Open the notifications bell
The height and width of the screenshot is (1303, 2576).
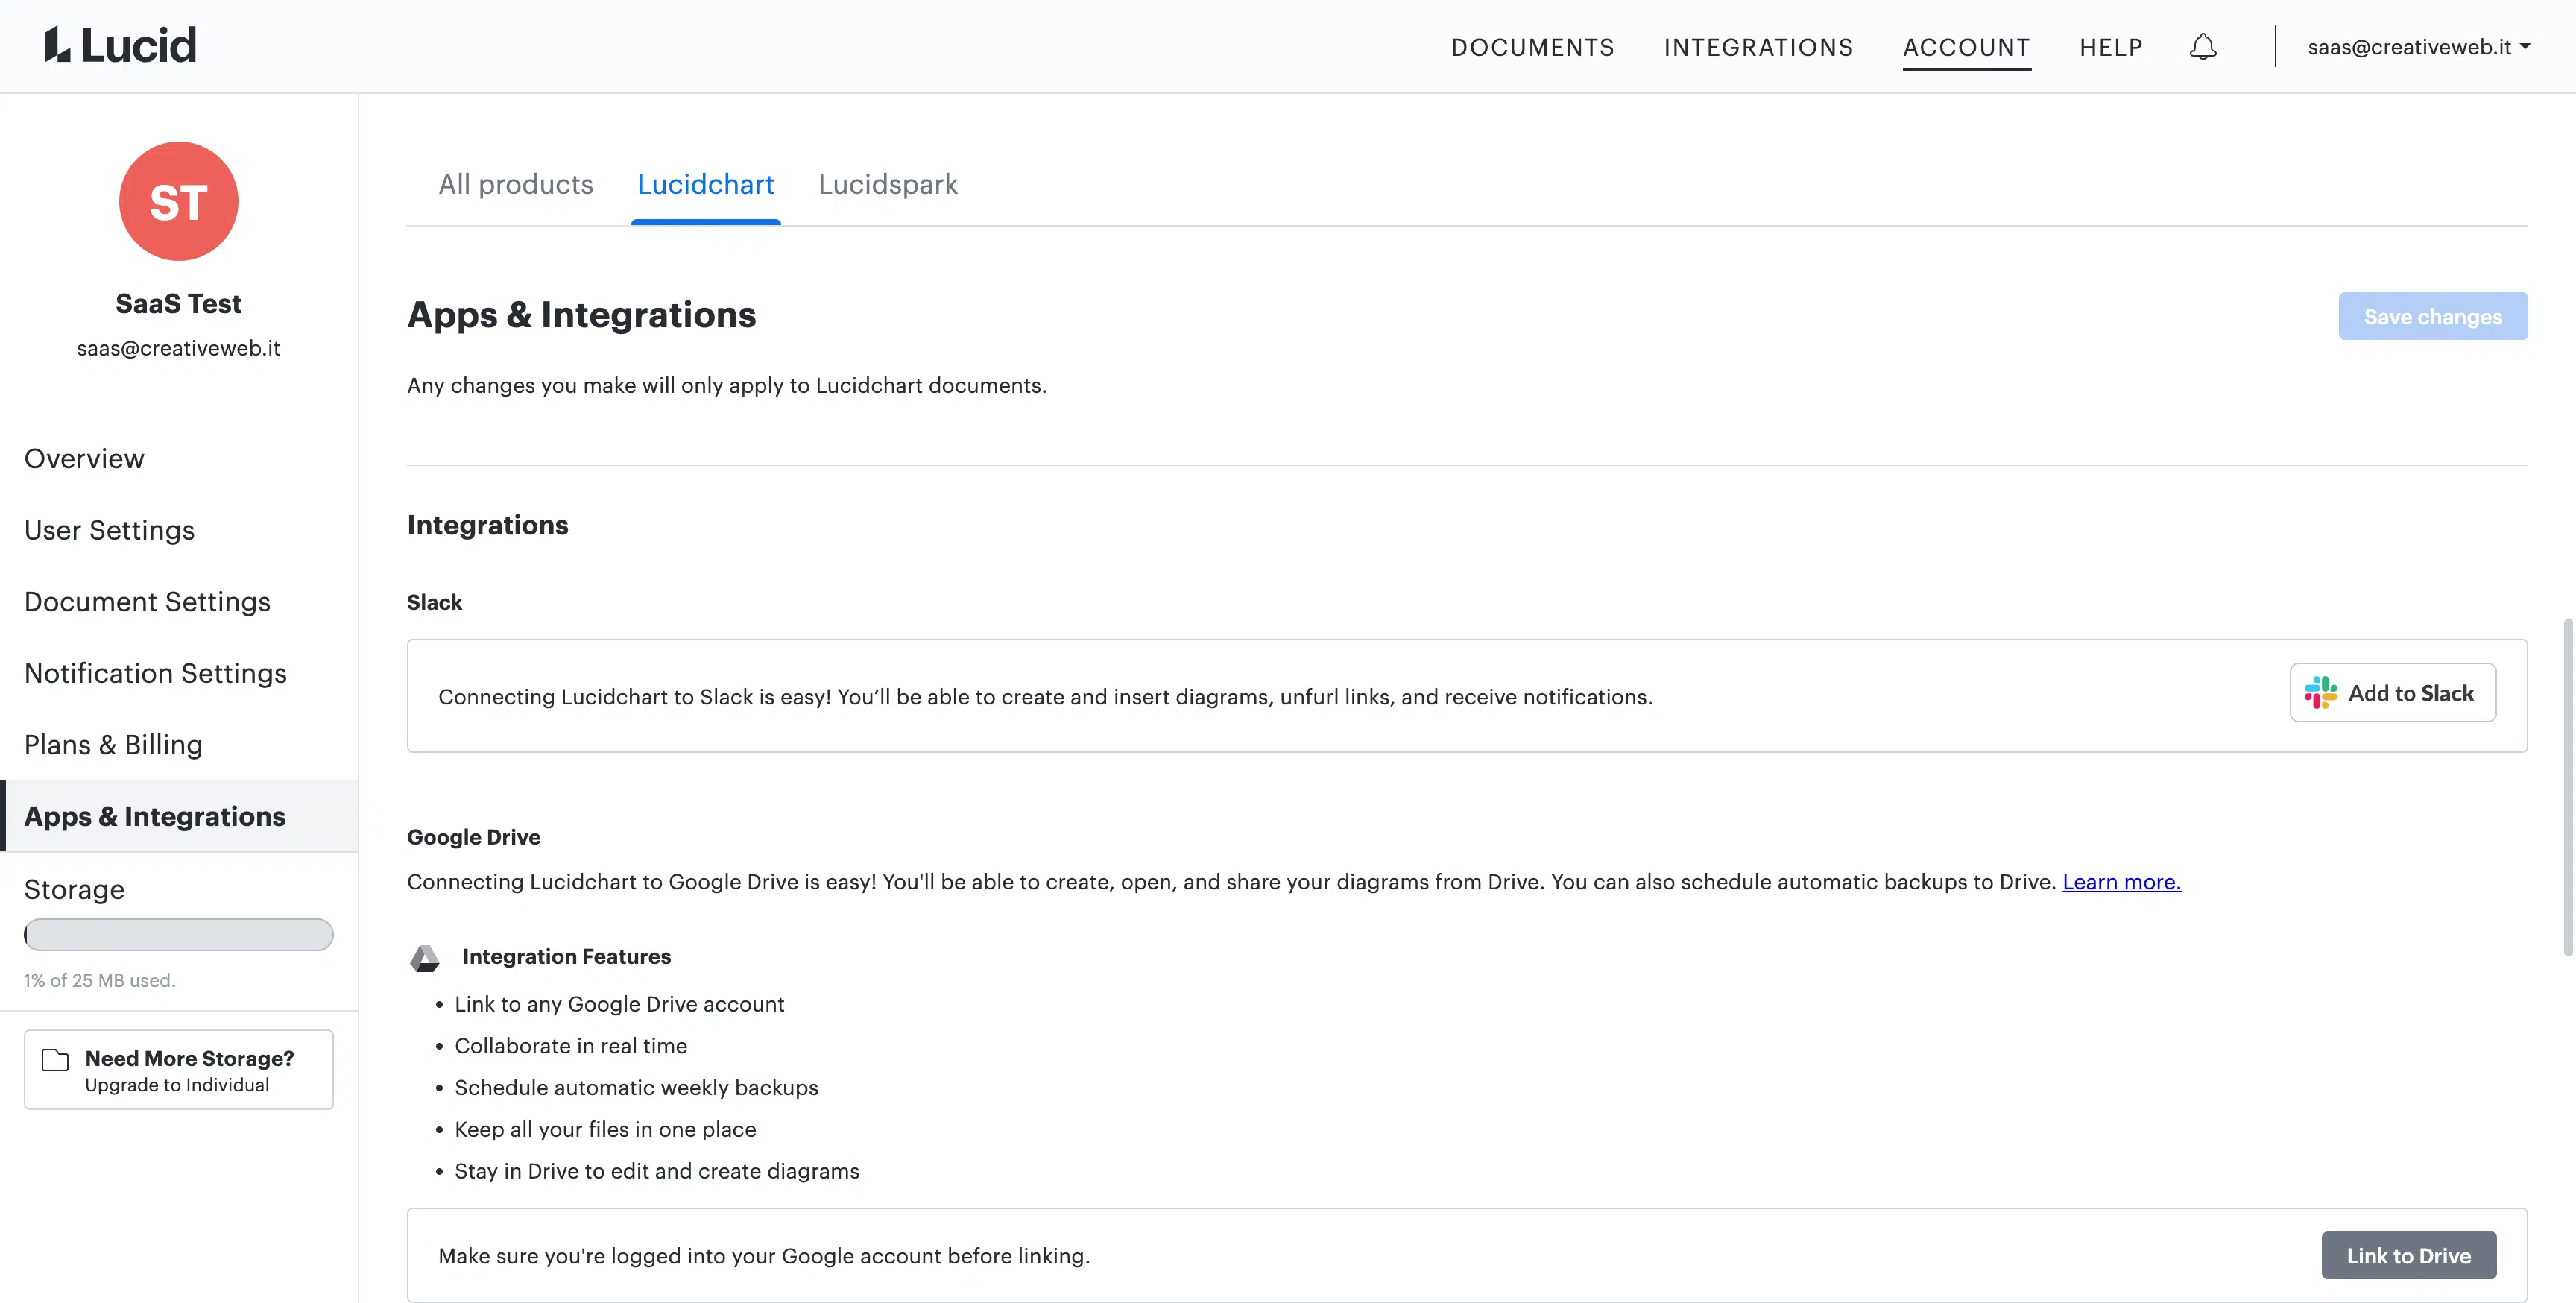2203,47
